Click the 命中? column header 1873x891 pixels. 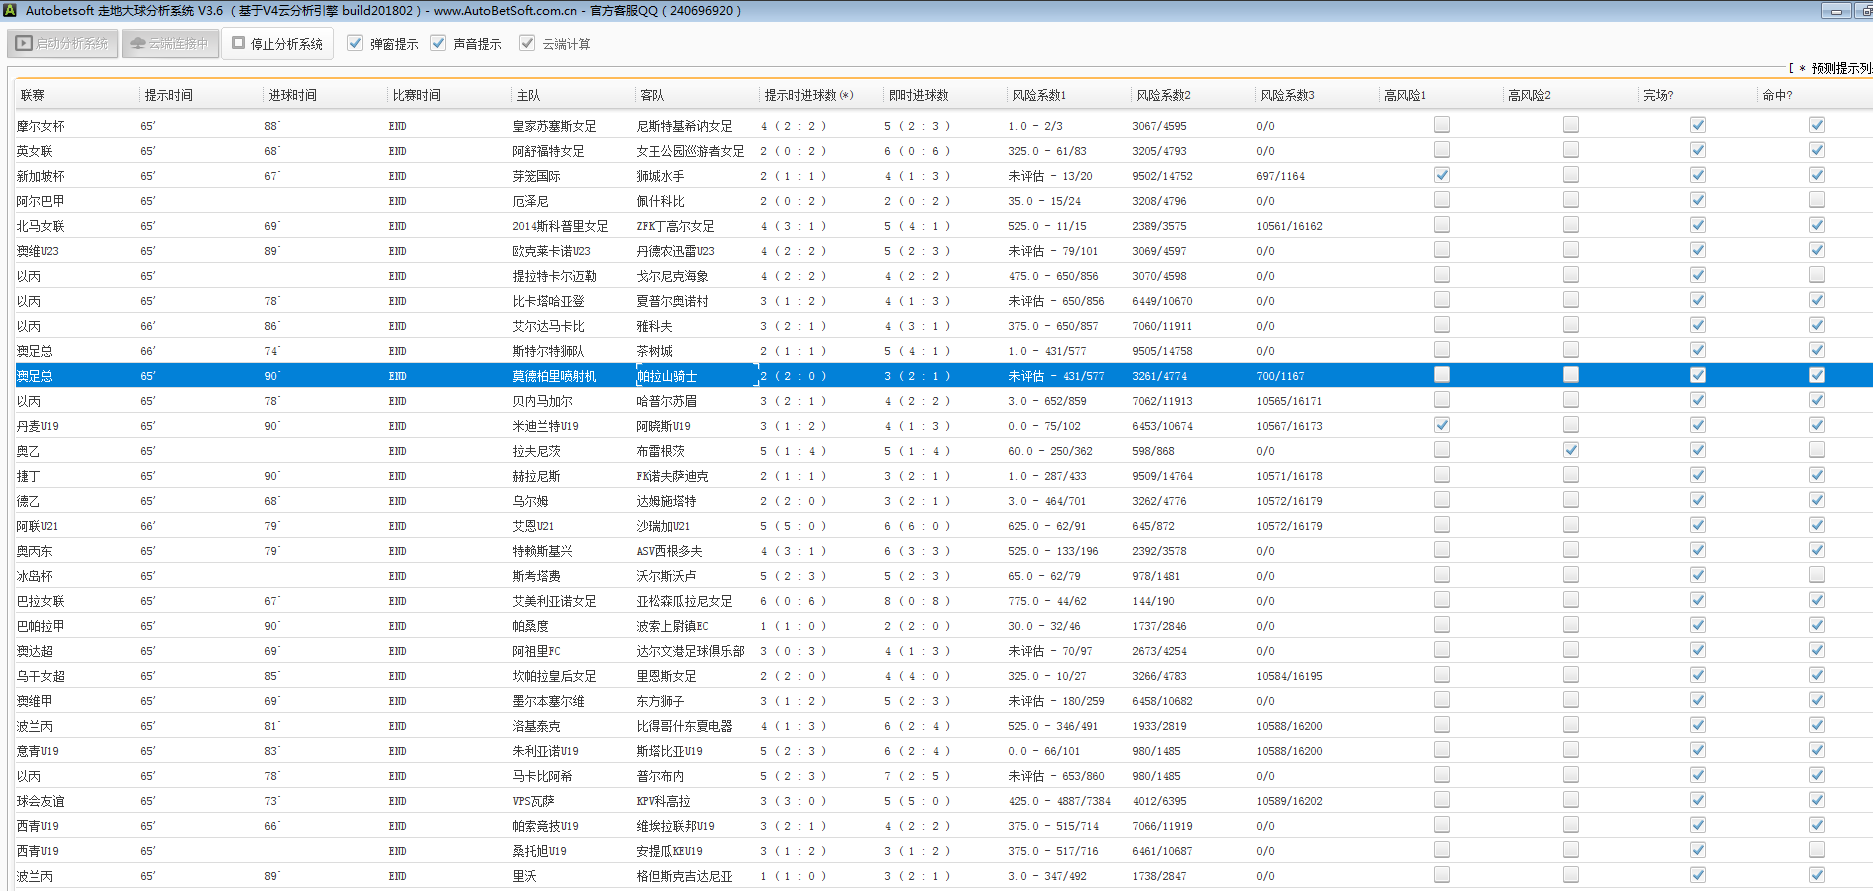point(1777,95)
